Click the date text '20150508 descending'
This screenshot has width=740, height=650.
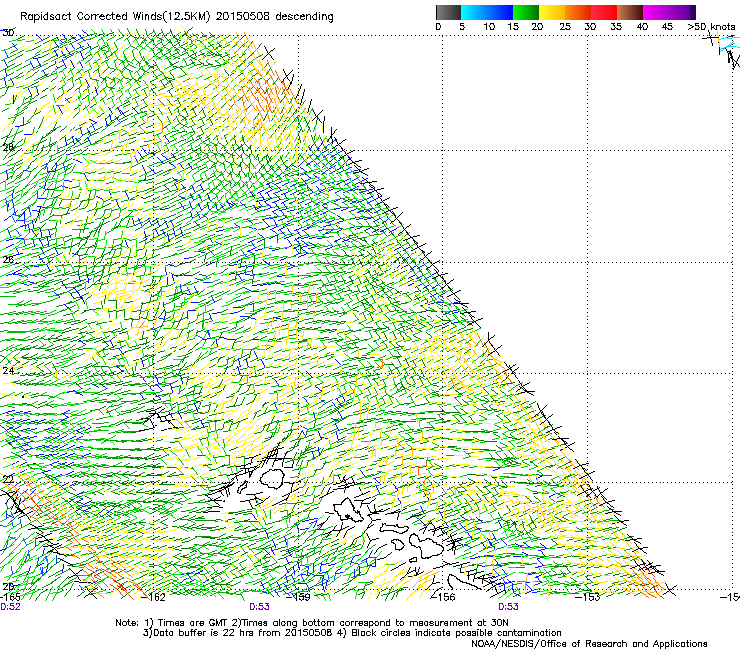point(275,17)
